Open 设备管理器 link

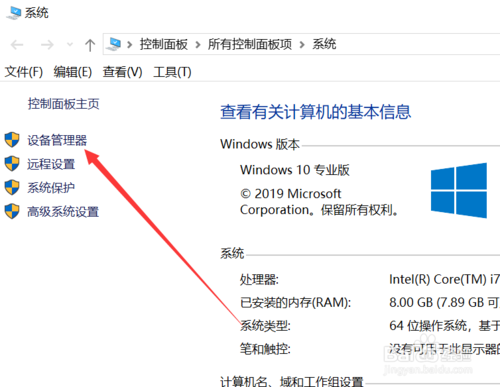[57, 140]
